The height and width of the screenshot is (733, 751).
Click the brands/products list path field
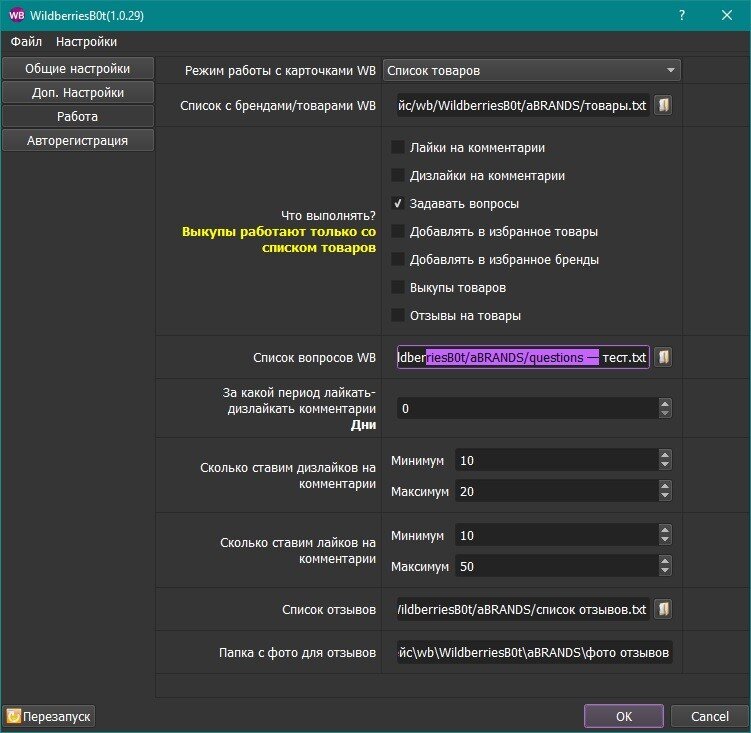coord(523,105)
